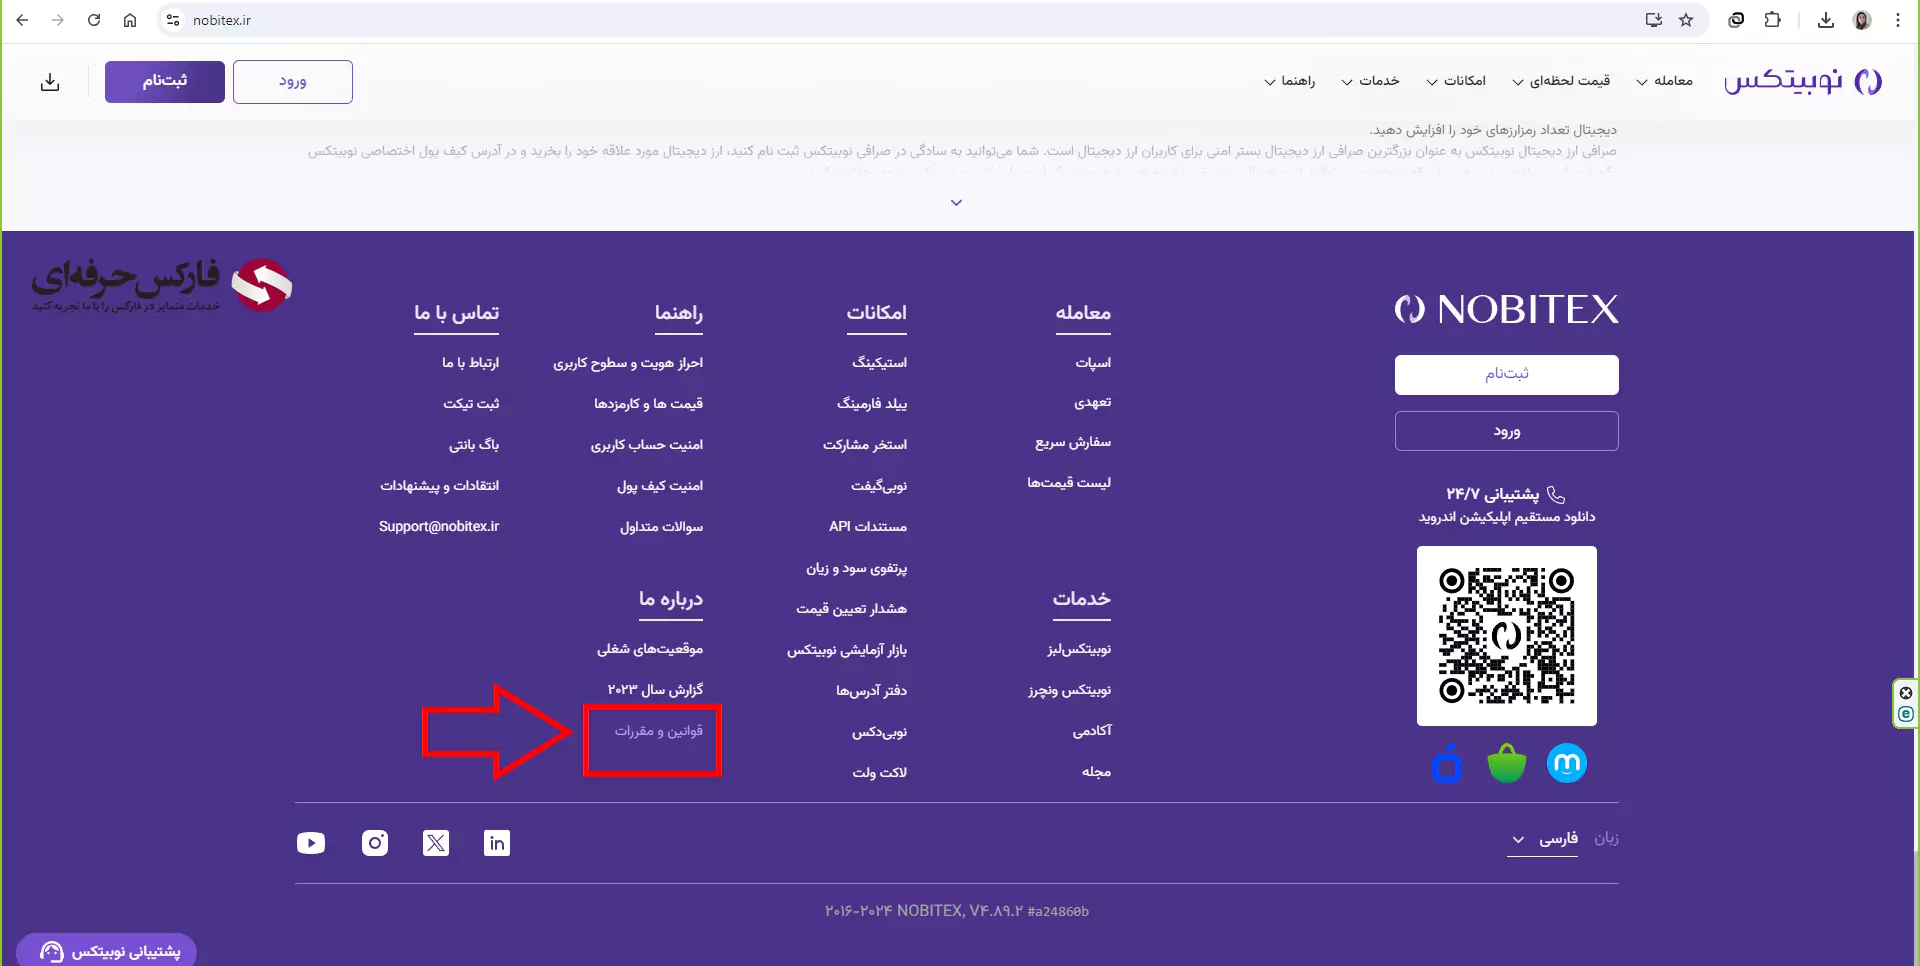The height and width of the screenshot is (966, 1920).
Task: Click the browser back arrow
Action: pyautogui.click(x=22, y=20)
